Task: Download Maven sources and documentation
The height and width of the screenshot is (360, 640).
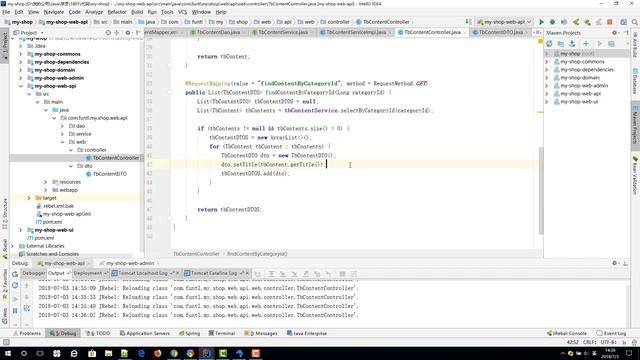Action: (572, 43)
